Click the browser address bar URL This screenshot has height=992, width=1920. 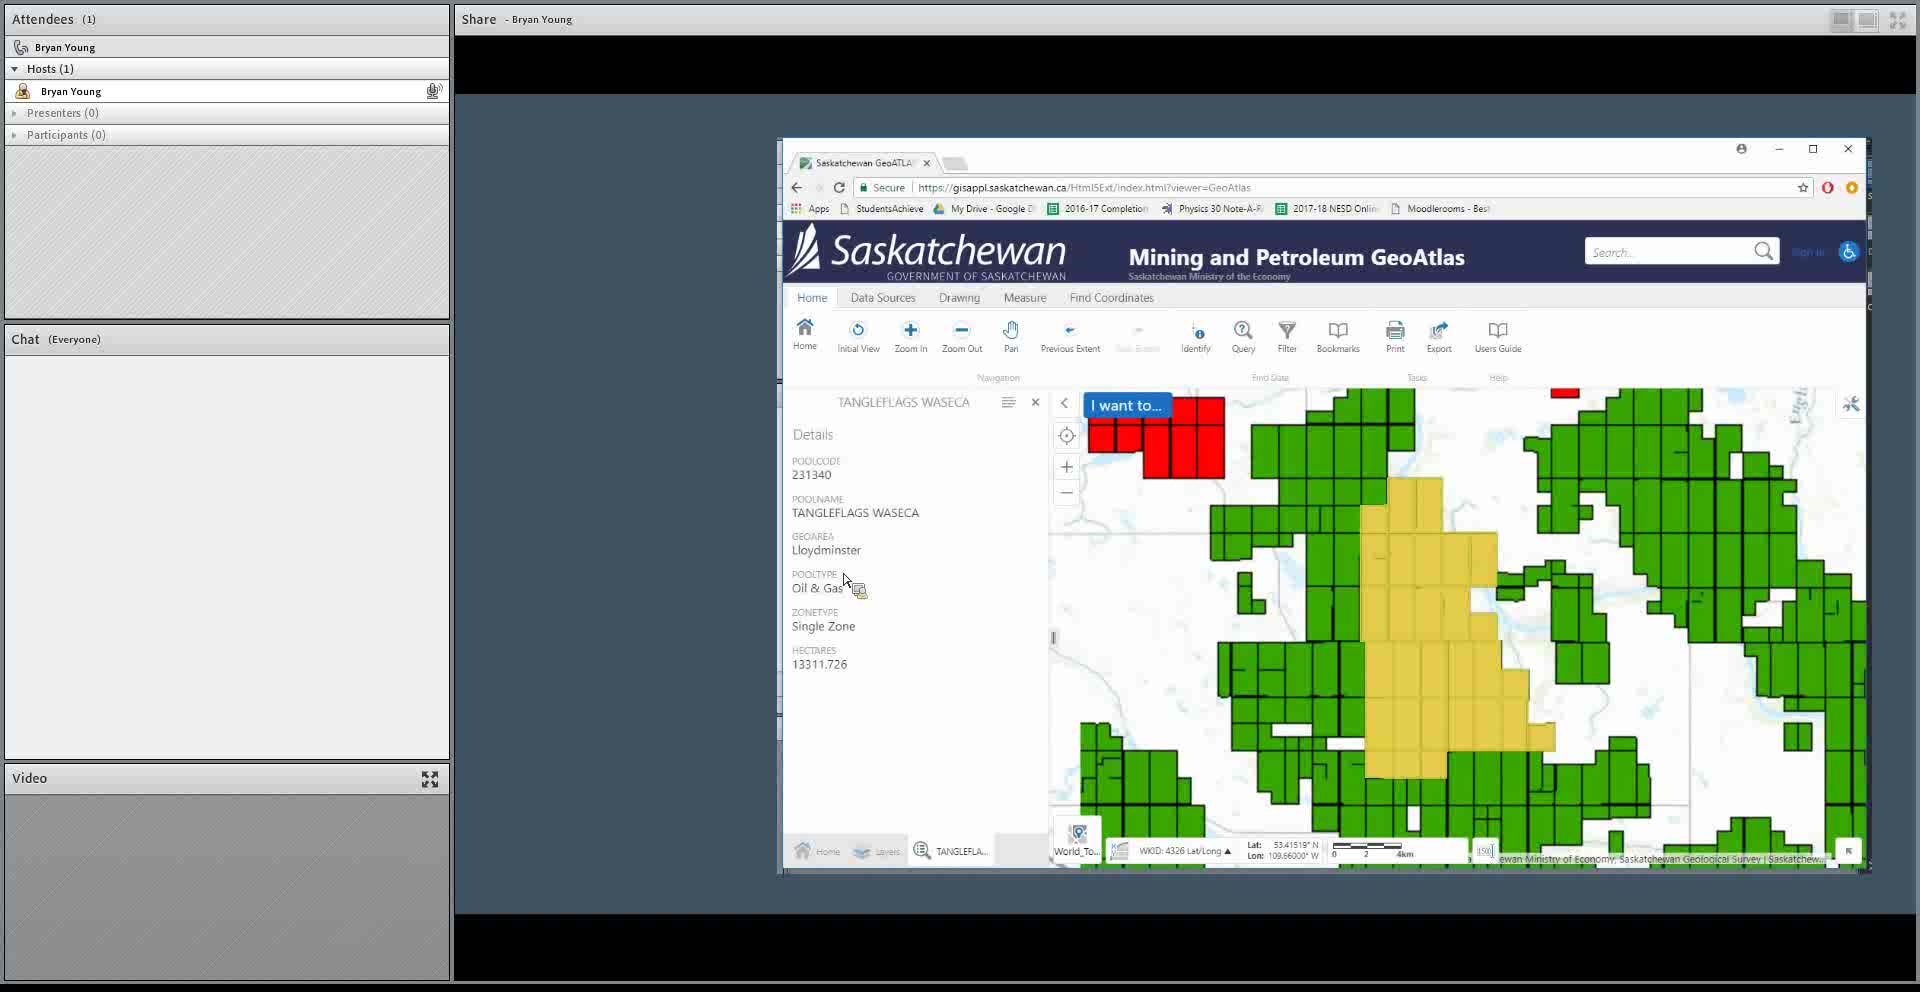[x=1084, y=187]
